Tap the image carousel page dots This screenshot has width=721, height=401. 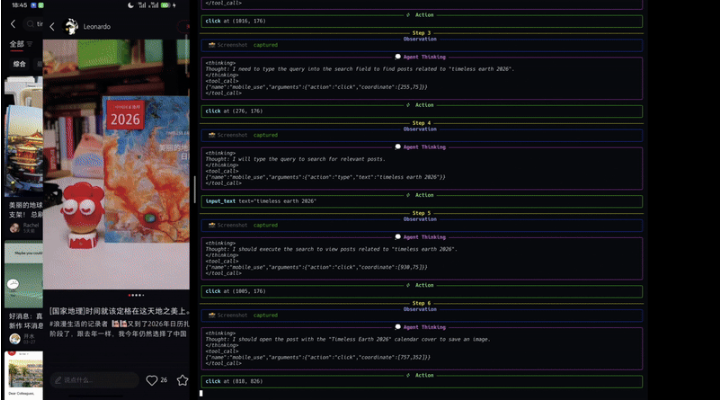[136, 295]
